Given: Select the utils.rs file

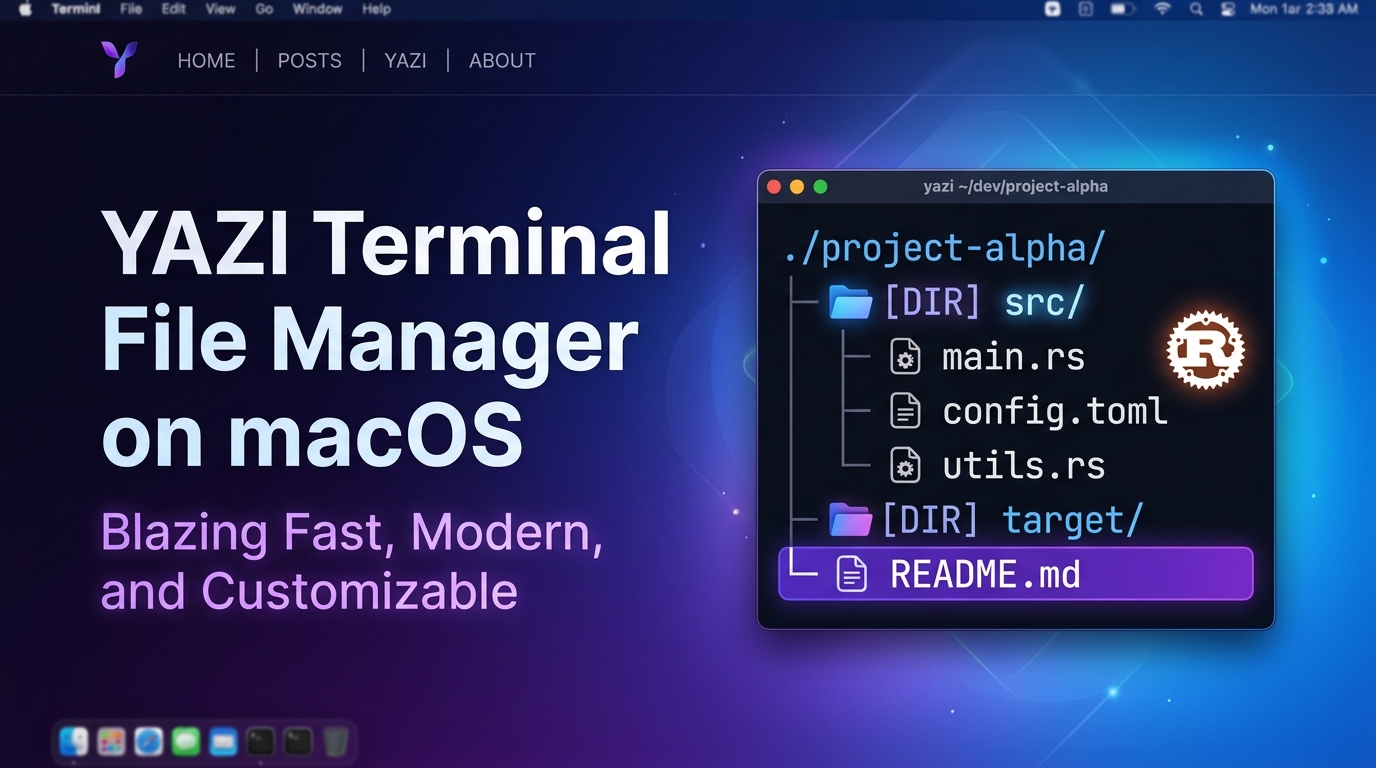Looking at the screenshot, I should (1024, 467).
